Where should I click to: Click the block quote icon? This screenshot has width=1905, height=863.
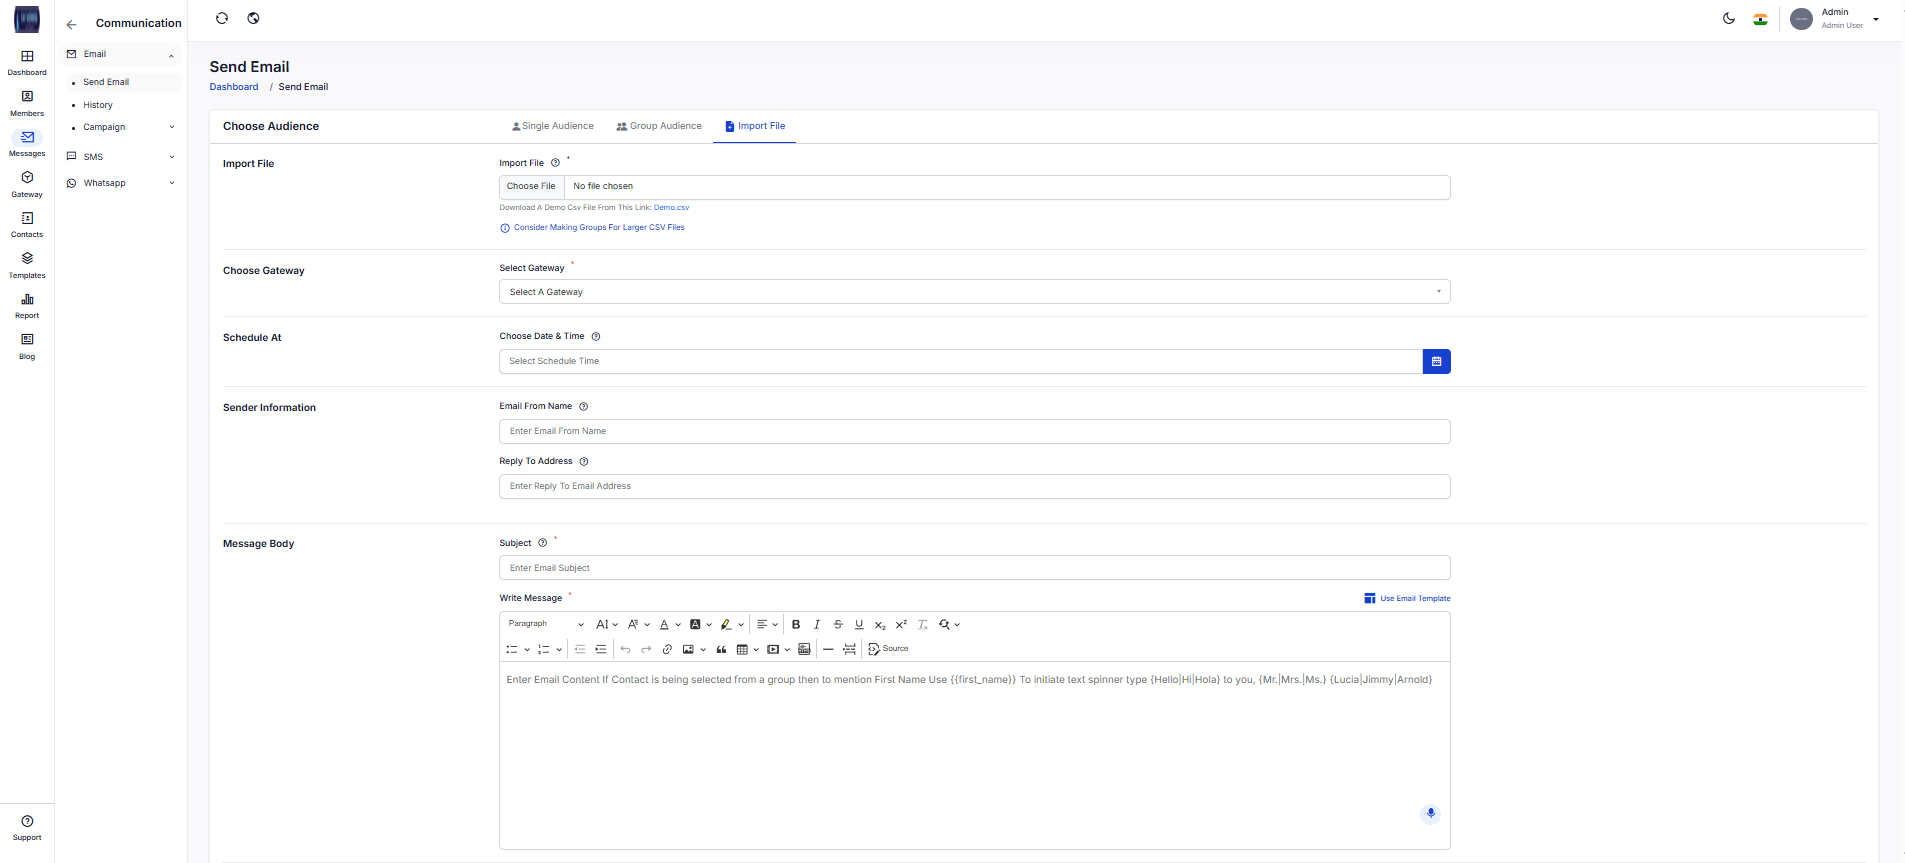[721, 650]
